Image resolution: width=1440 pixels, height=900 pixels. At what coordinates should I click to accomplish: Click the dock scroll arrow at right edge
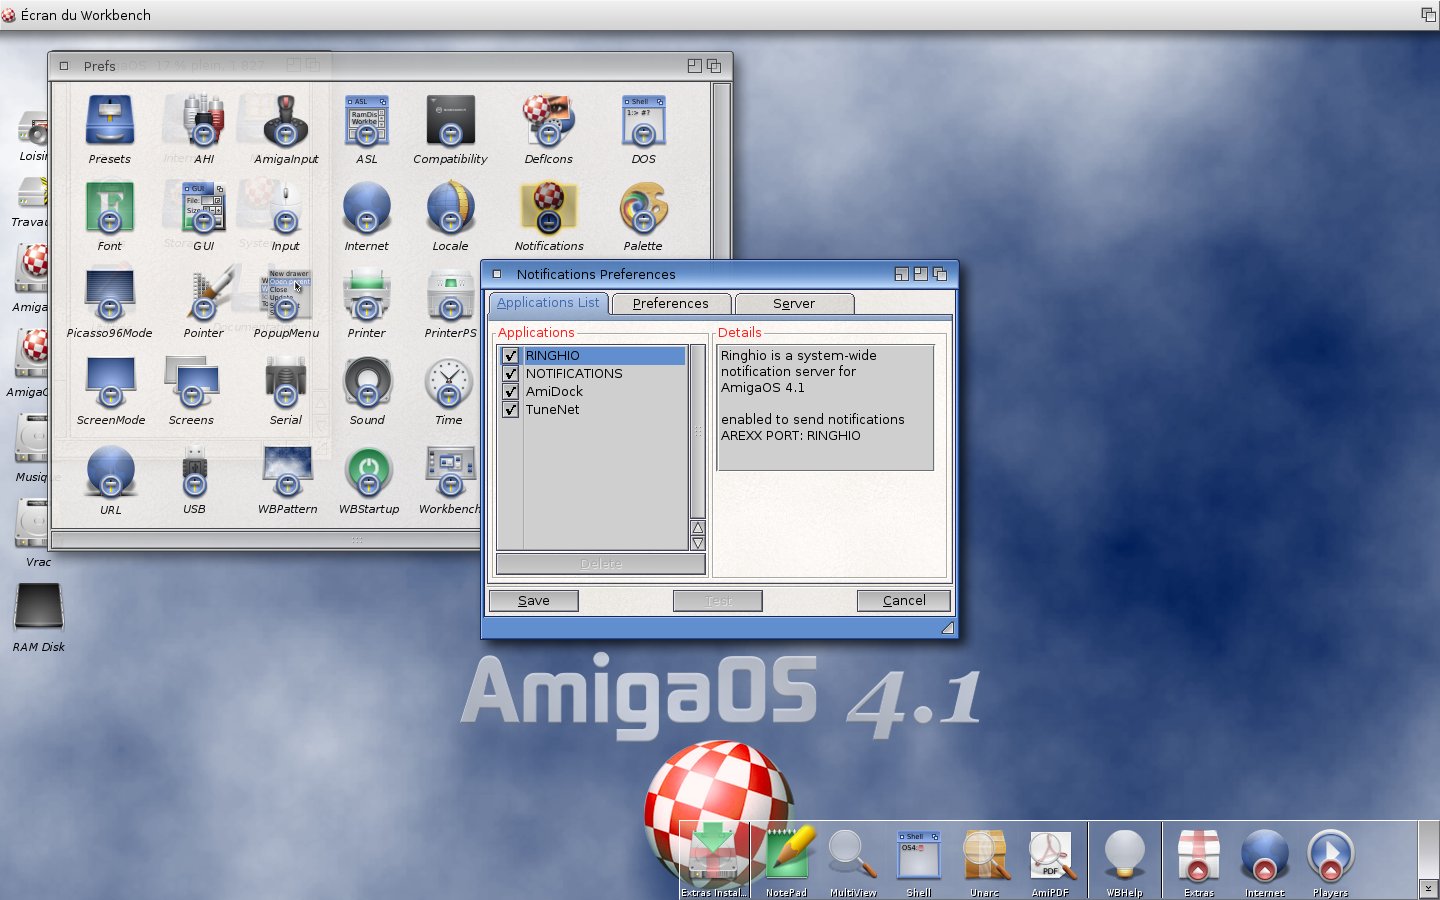1428,888
